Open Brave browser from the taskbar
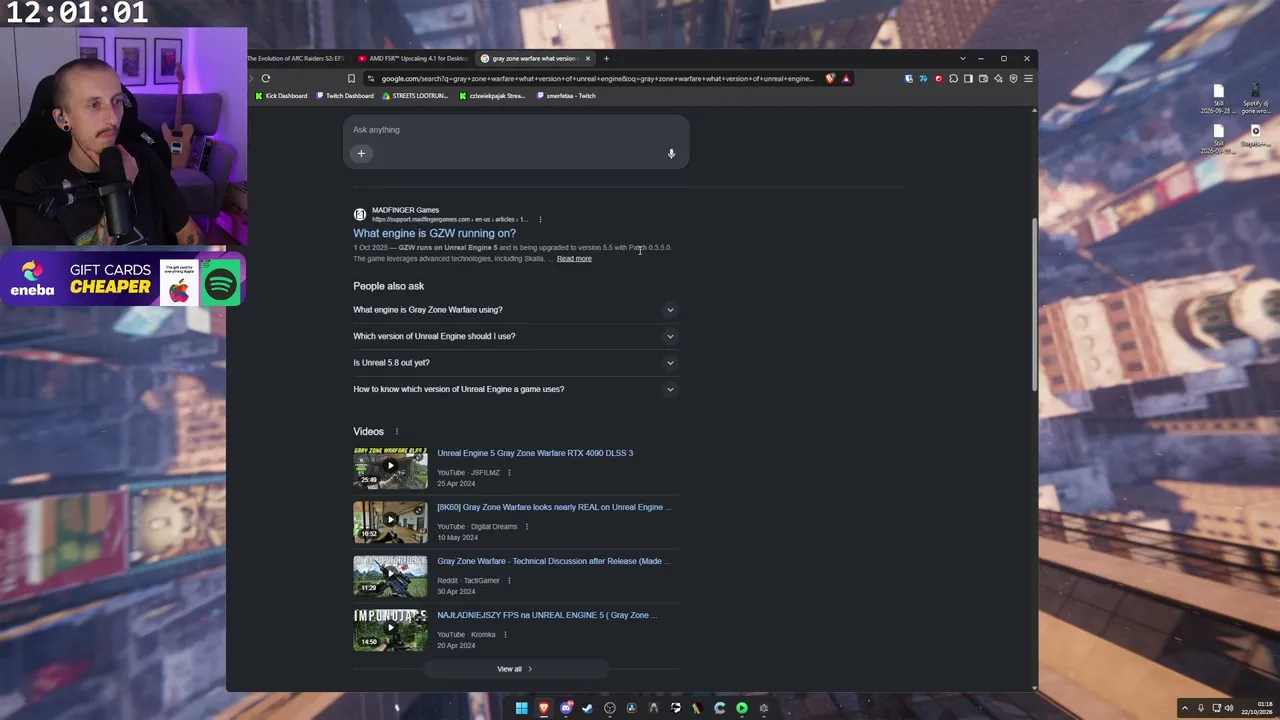Image resolution: width=1280 pixels, height=720 pixels. tap(543, 708)
